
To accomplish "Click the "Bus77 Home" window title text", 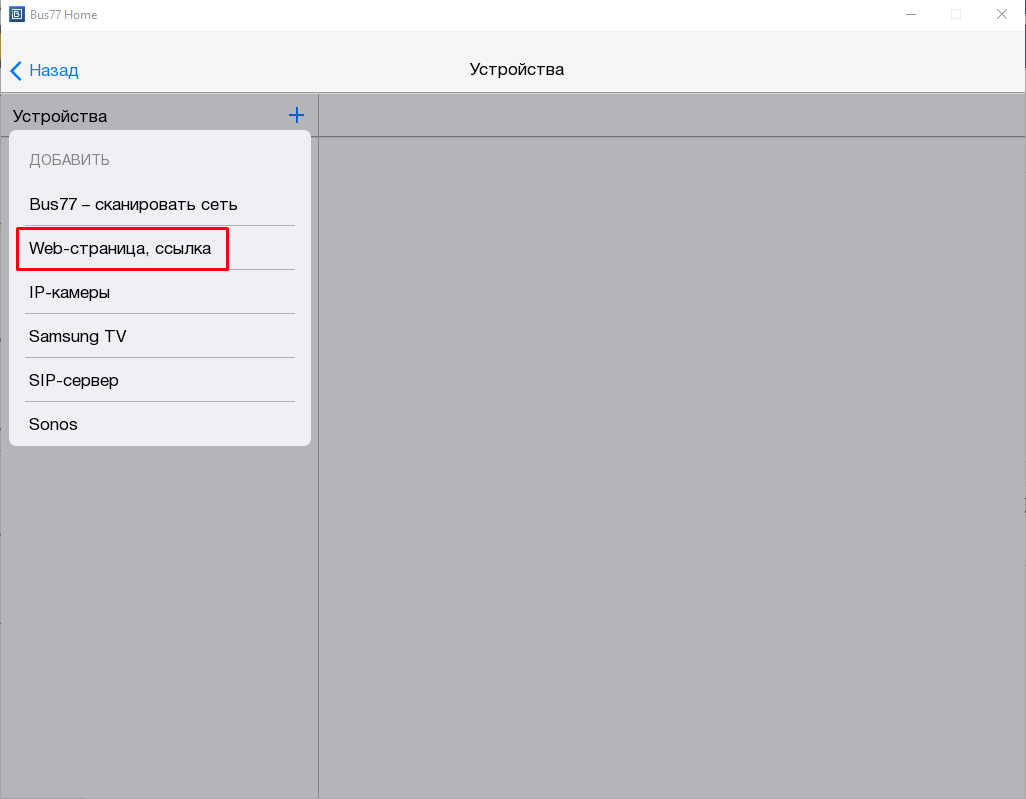I will [x=64, y=15].
